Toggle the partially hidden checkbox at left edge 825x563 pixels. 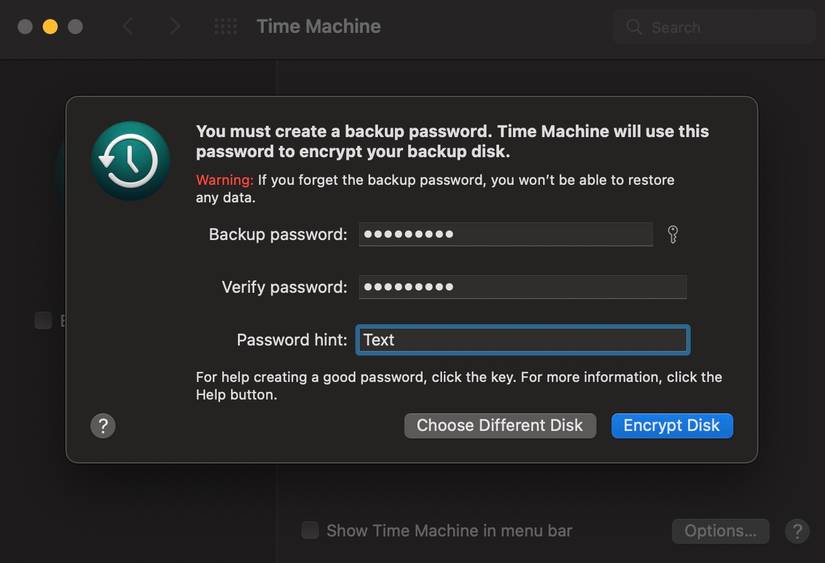click(43, 321)
